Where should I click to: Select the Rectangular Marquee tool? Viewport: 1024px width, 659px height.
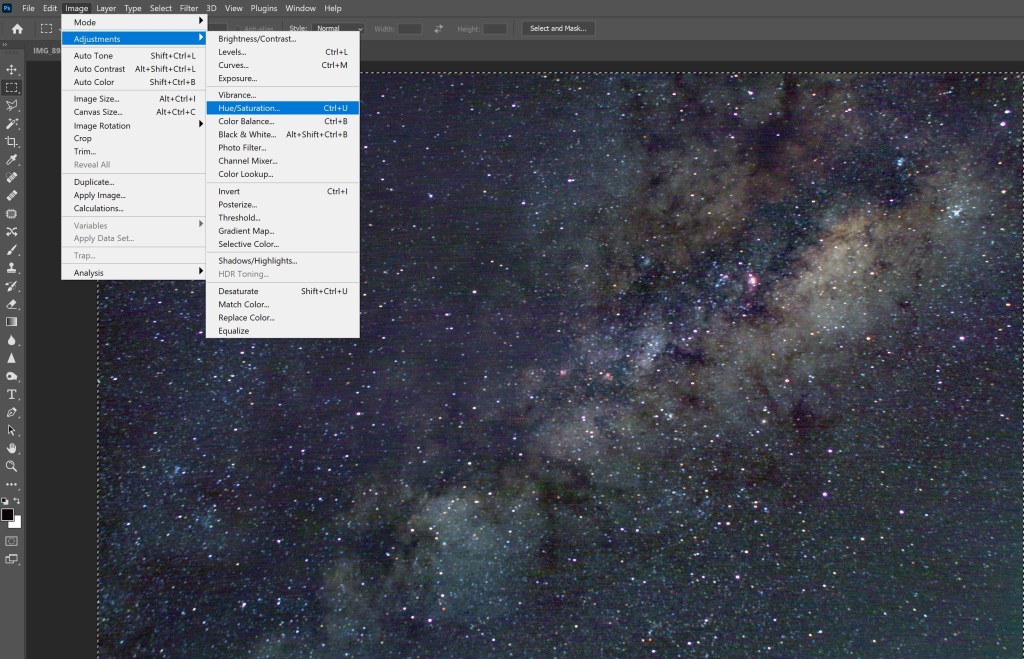point(12,87)
